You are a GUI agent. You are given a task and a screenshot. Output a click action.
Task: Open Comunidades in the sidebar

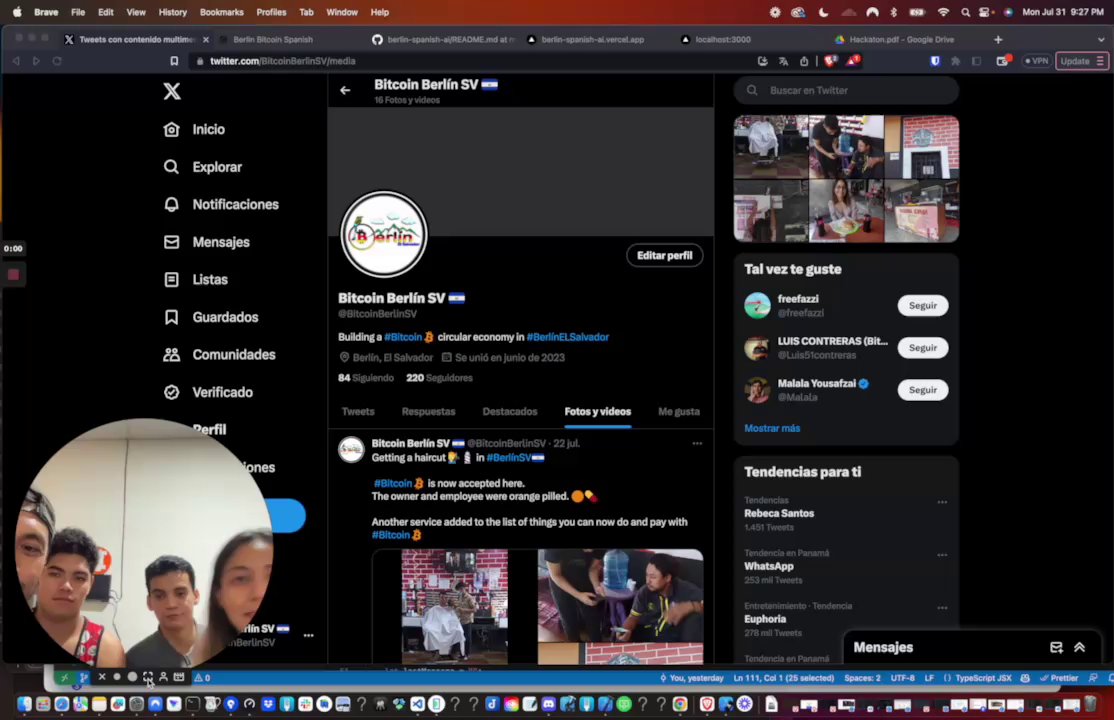tap(219, 355)
